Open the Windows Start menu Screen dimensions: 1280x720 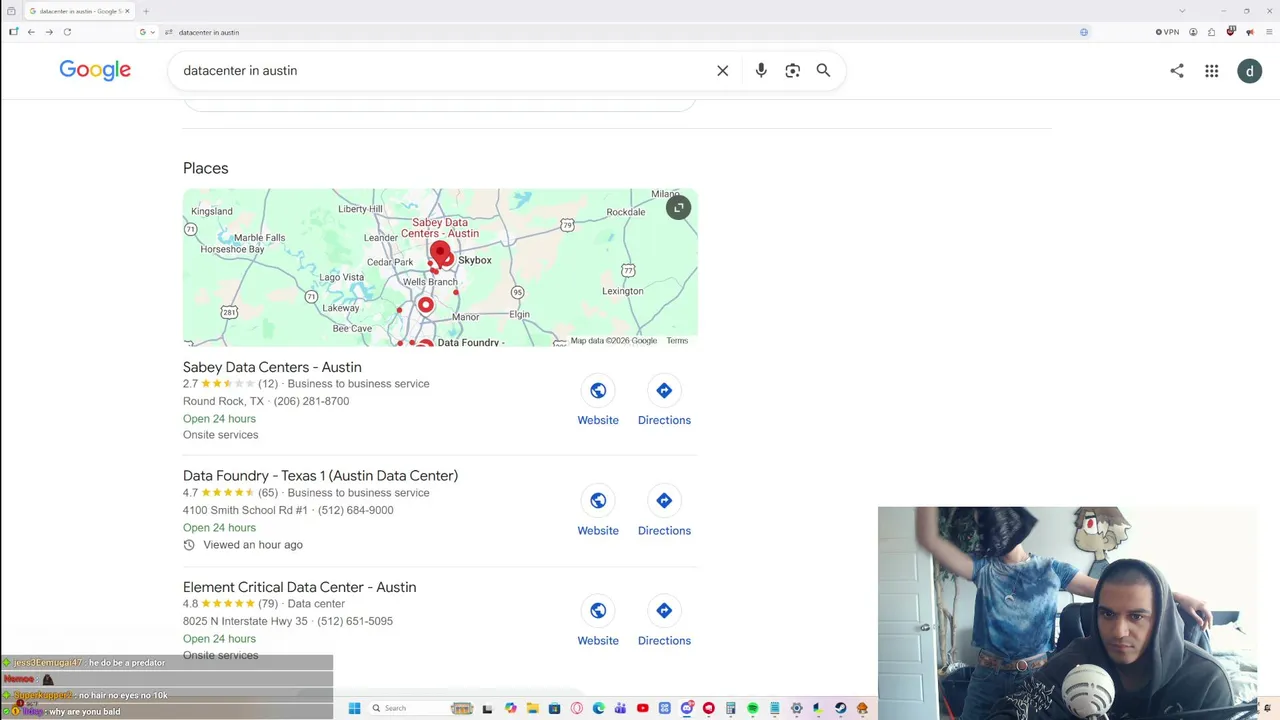click(x=354, y=708)
